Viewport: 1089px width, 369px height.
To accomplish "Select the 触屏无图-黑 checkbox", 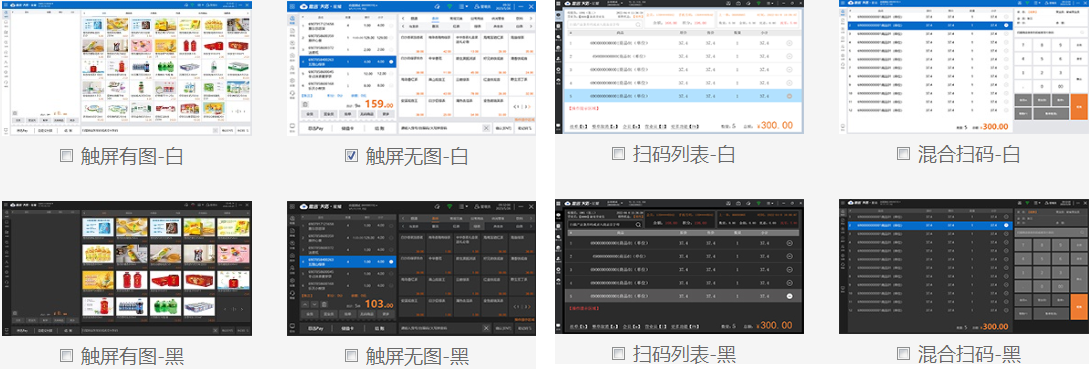I will 351,356.
